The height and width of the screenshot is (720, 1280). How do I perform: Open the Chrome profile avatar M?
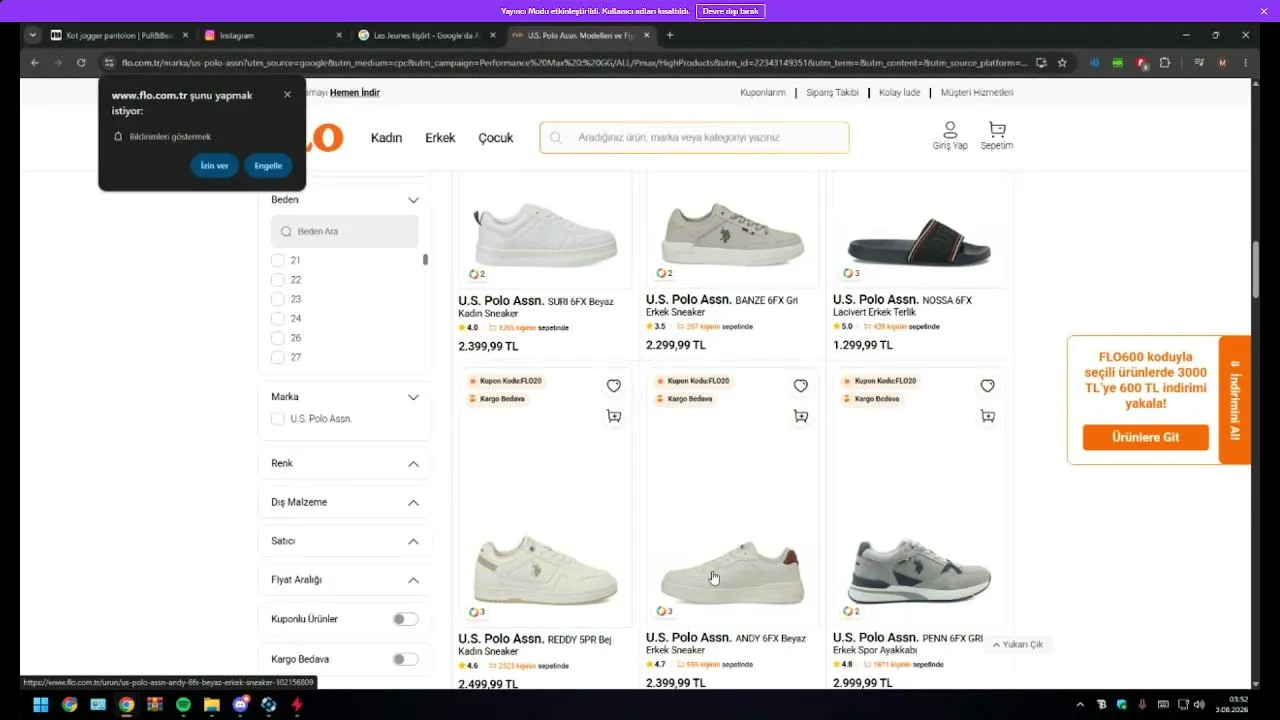pyautogui.click(x=1222, y=63)
